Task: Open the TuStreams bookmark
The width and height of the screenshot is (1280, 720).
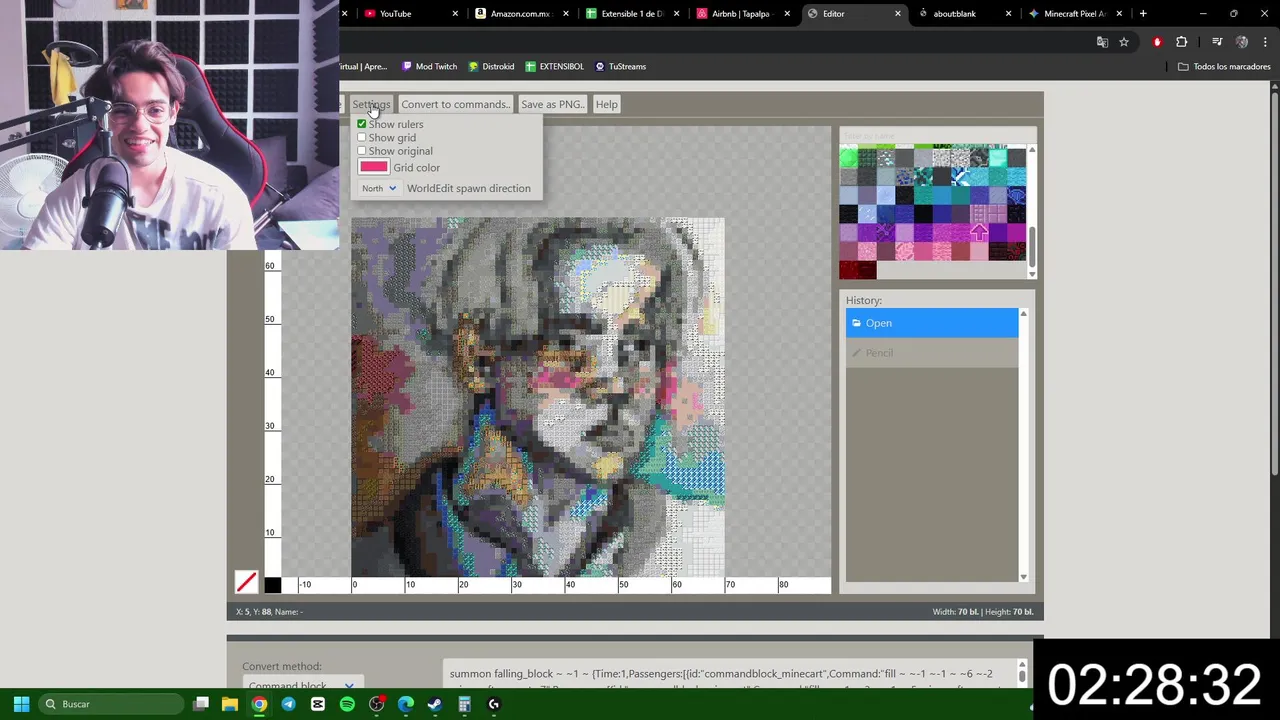Action: (620, 66)
